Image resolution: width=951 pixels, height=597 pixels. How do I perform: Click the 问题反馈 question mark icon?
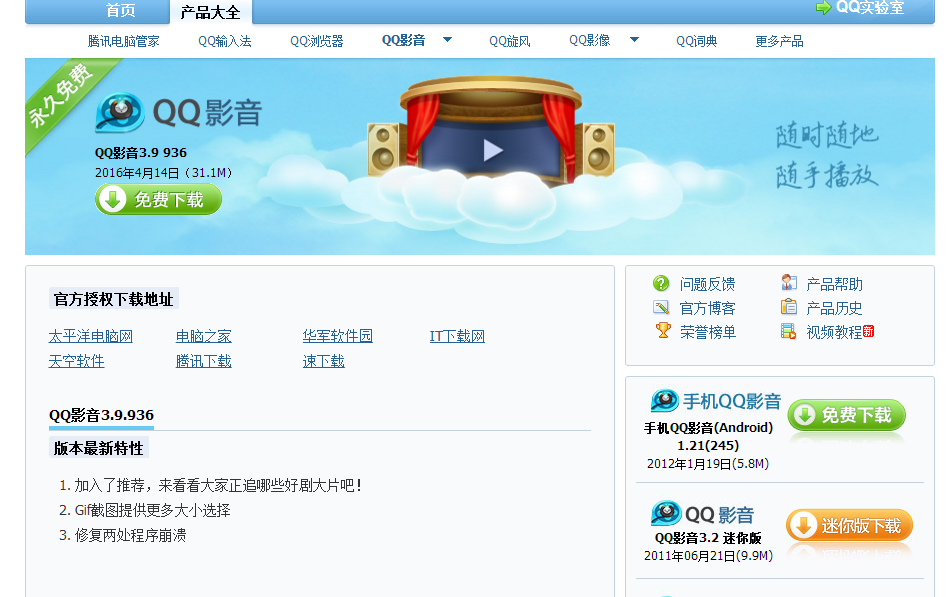[x=660, y=284]
